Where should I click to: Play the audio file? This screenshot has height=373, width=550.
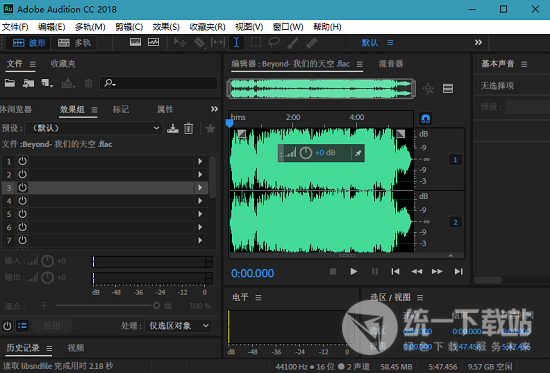[x=354, y=272]
